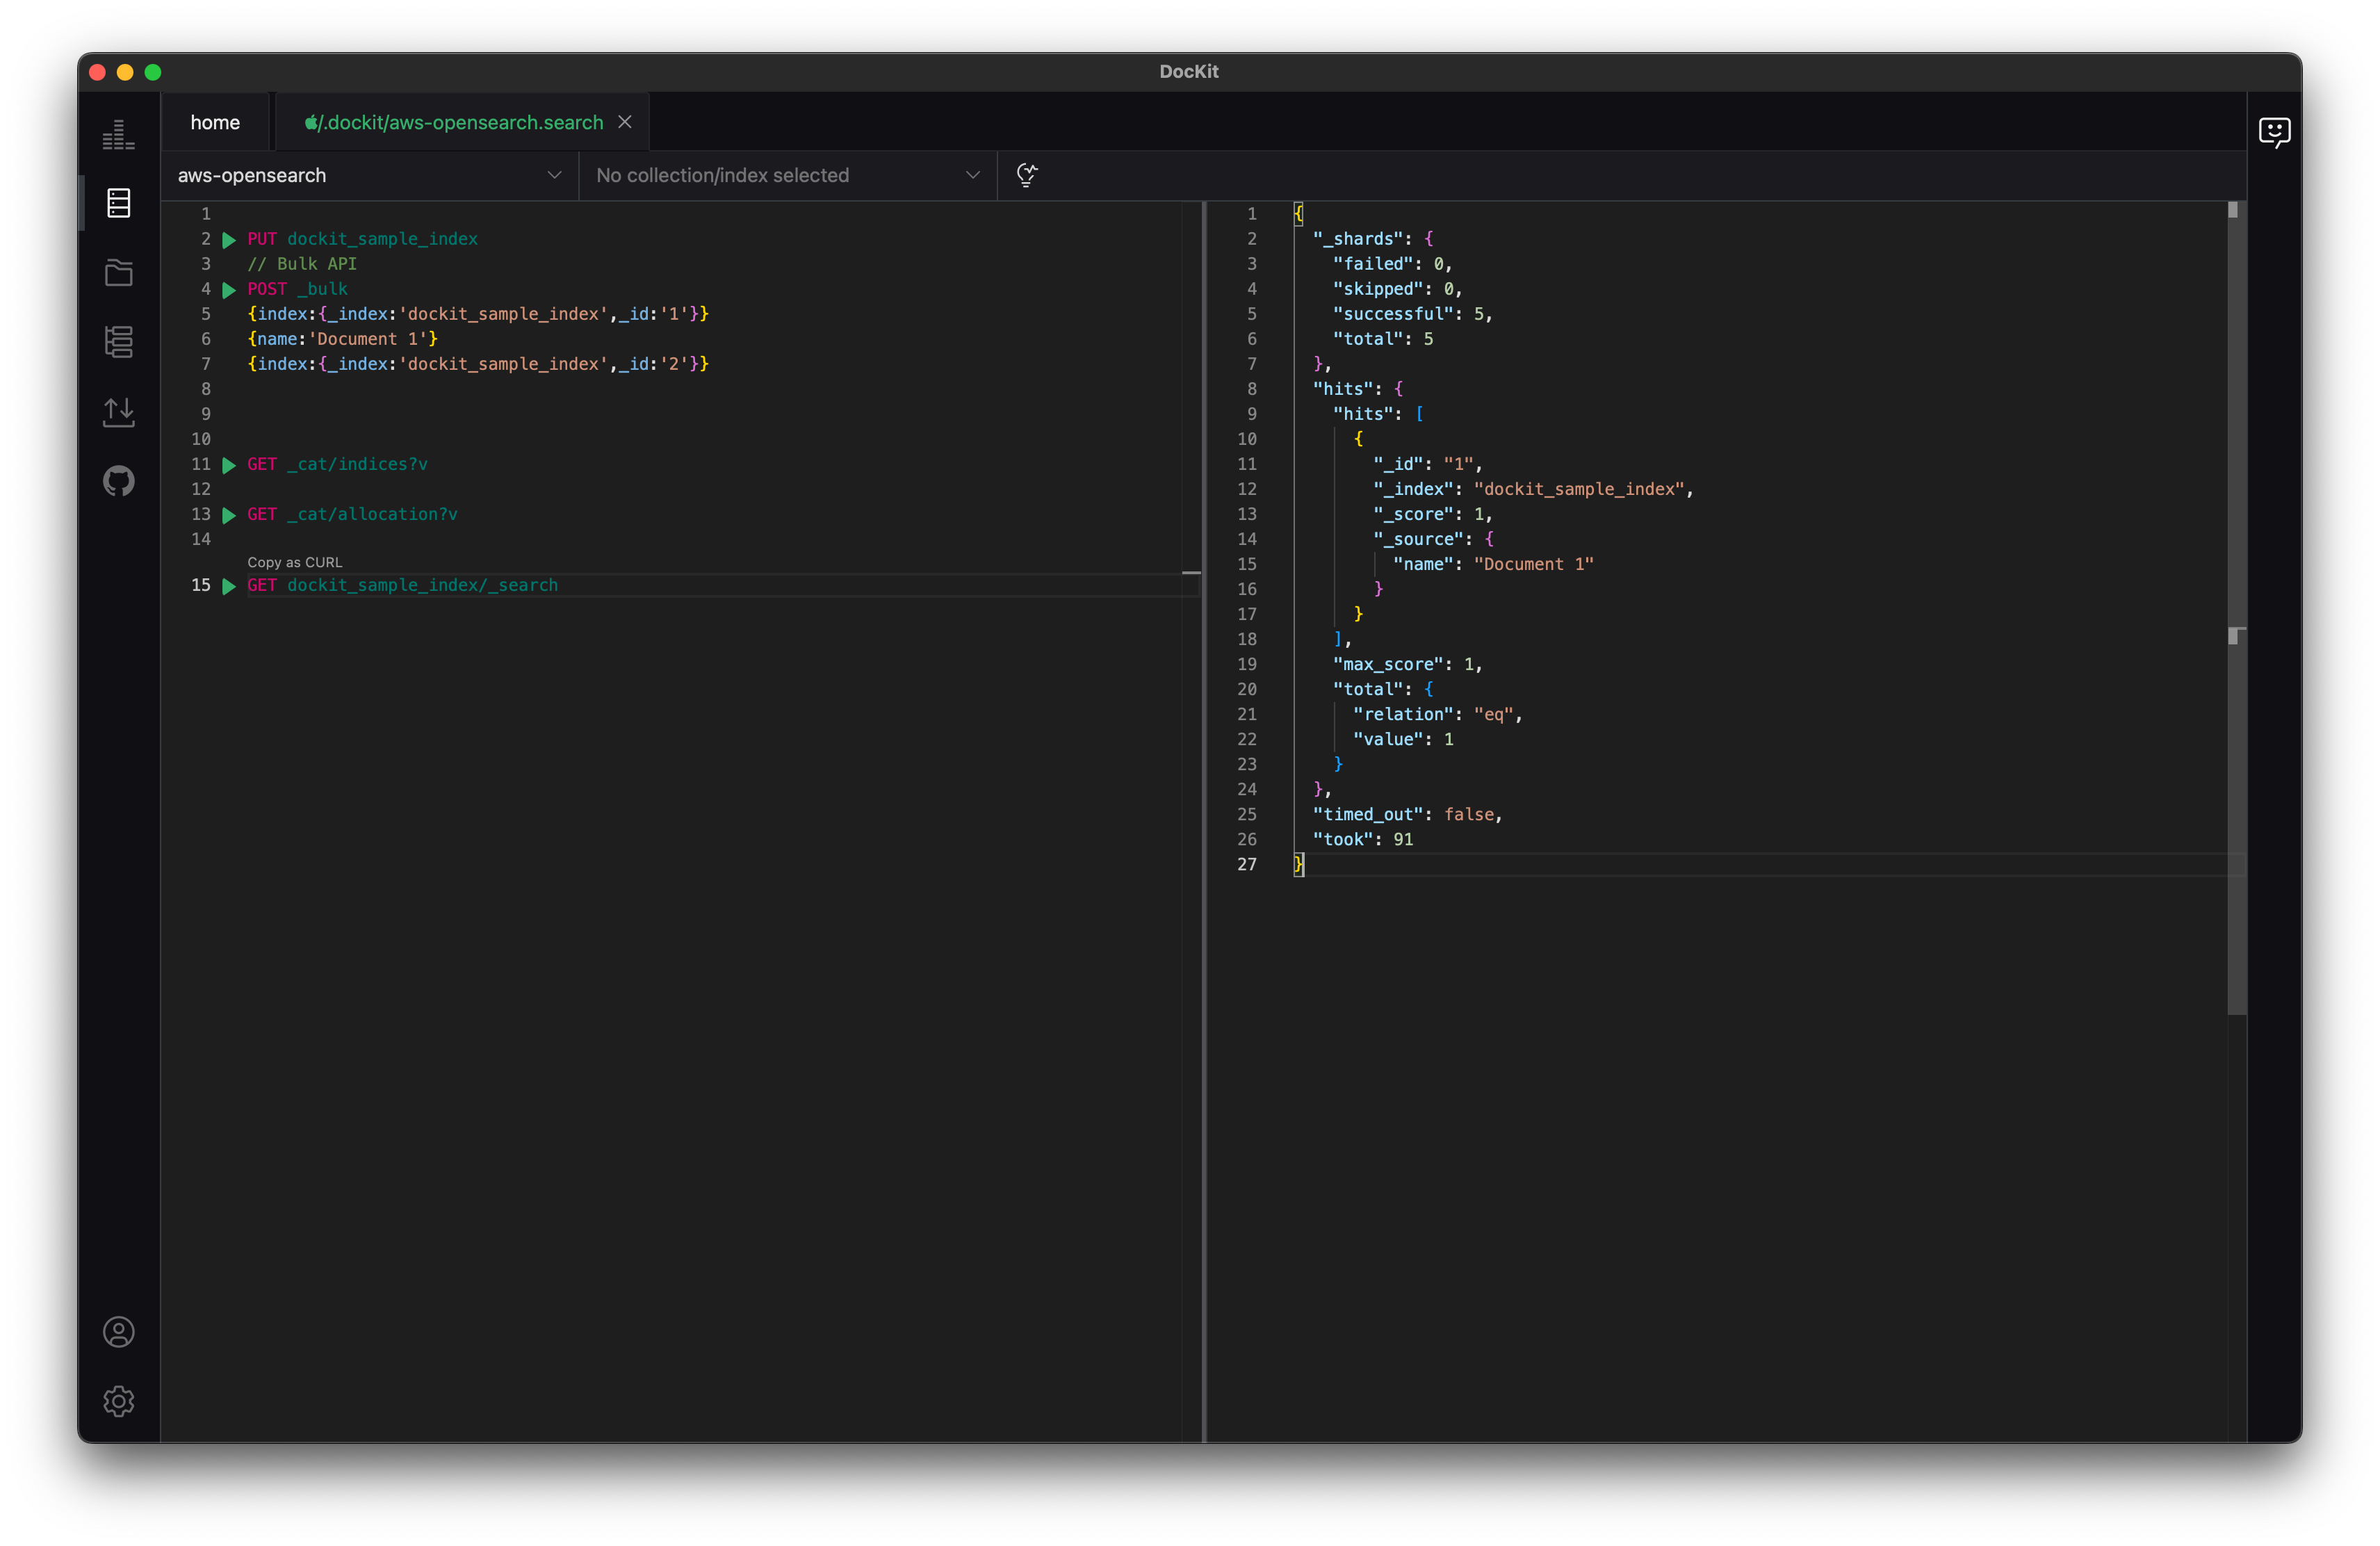Run the POST _bulk request
Screen dimensions: 2380x1546
(229, 290)
